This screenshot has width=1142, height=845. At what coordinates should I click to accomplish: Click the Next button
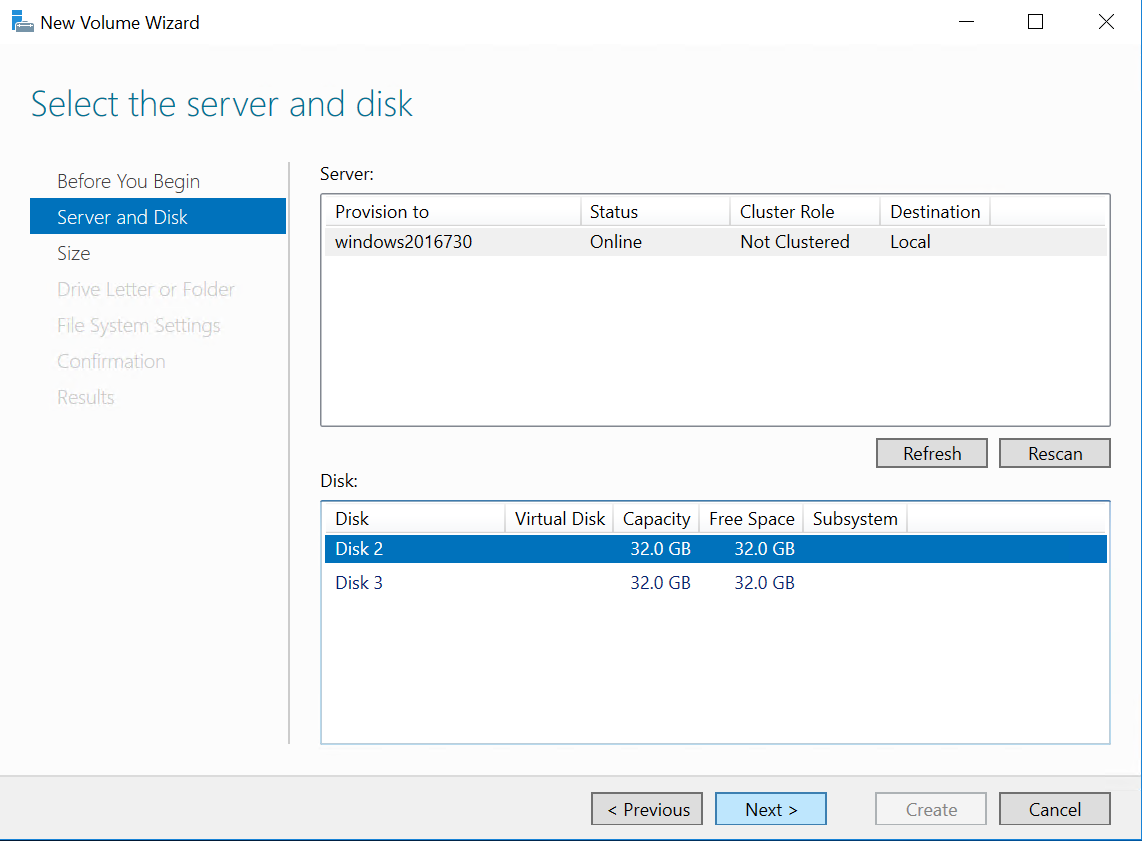pyautogui.click(x=770, y=809)
